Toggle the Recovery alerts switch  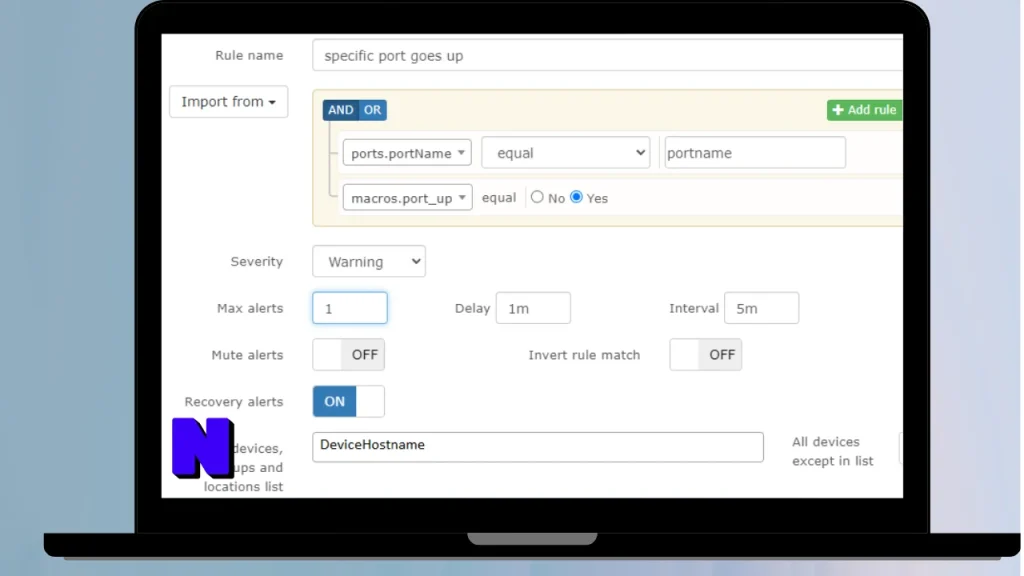[349, 401]
